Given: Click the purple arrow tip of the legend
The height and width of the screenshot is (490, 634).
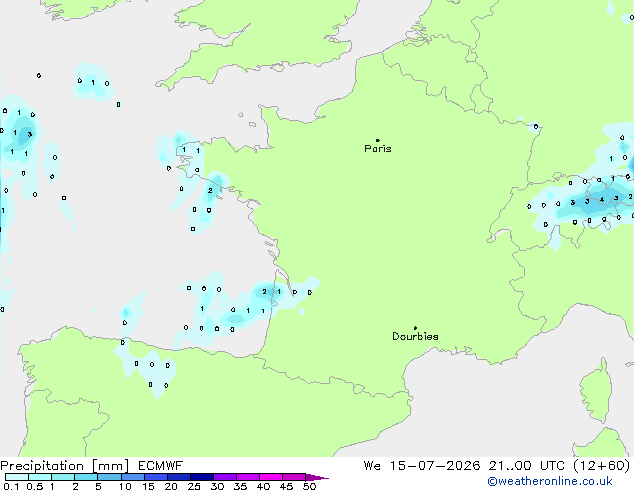Looking at the screenshot, I should point(317,477).
